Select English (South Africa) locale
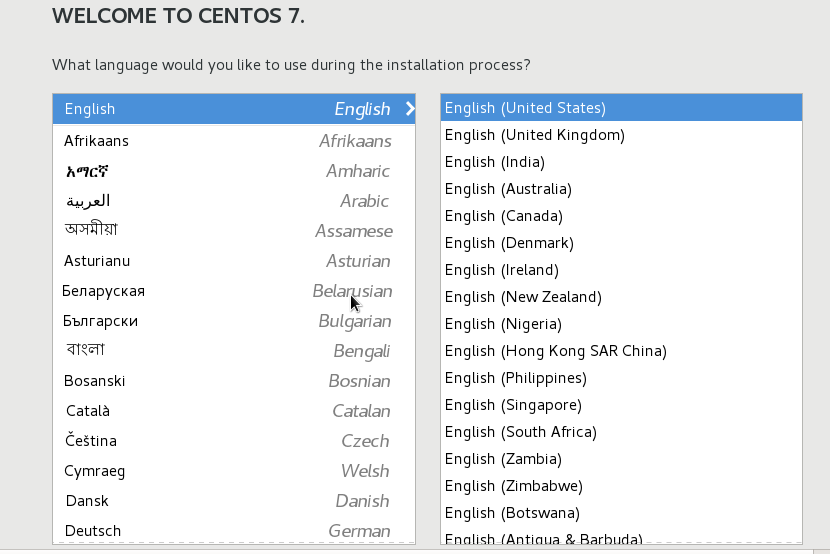This screenshot has width=830, height=554. pyautogui.click(x=621, y=432)
